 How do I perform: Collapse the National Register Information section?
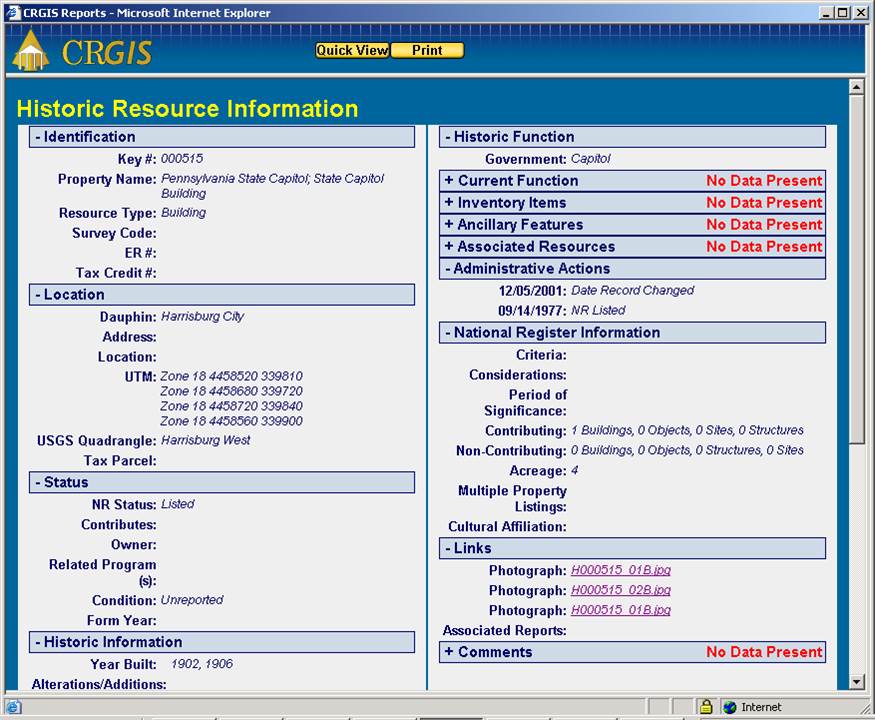(x=632, y=333)
